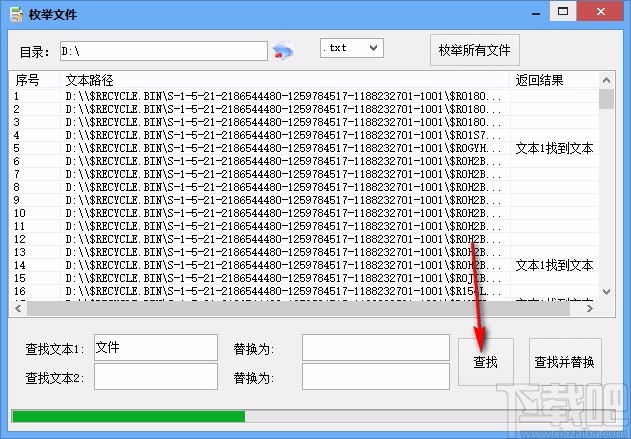This screenshot has width=631, height=439.
Task: Click the app icon in title bar
Action: coord(16,14)
